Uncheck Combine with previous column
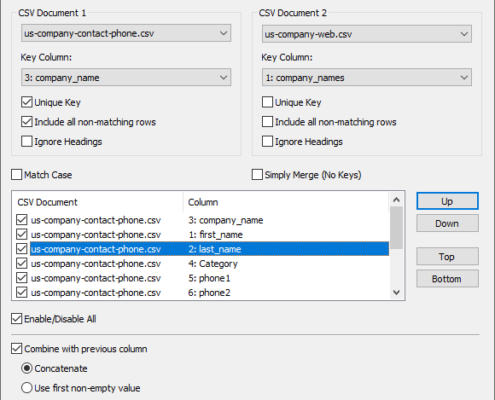The width and height of the screenshot is (495, 400). 17,349
